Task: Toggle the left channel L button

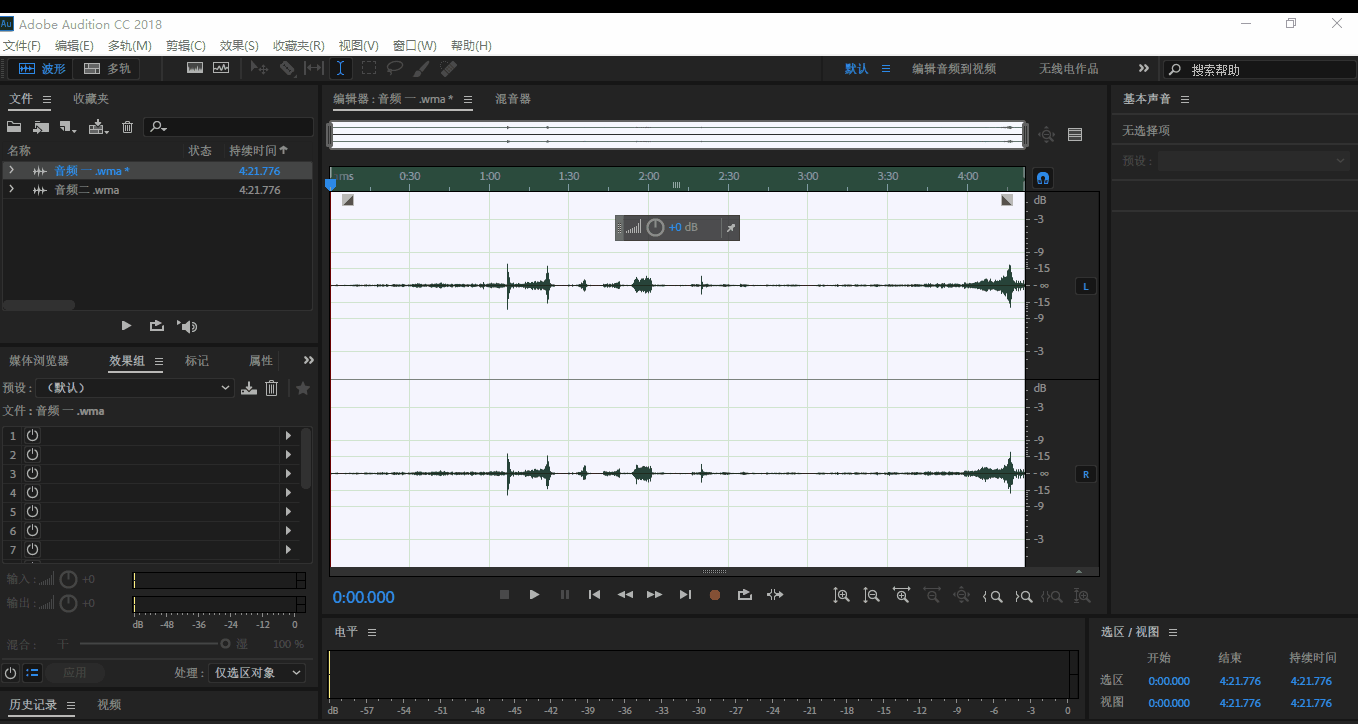Action: tap(1086, 286)
